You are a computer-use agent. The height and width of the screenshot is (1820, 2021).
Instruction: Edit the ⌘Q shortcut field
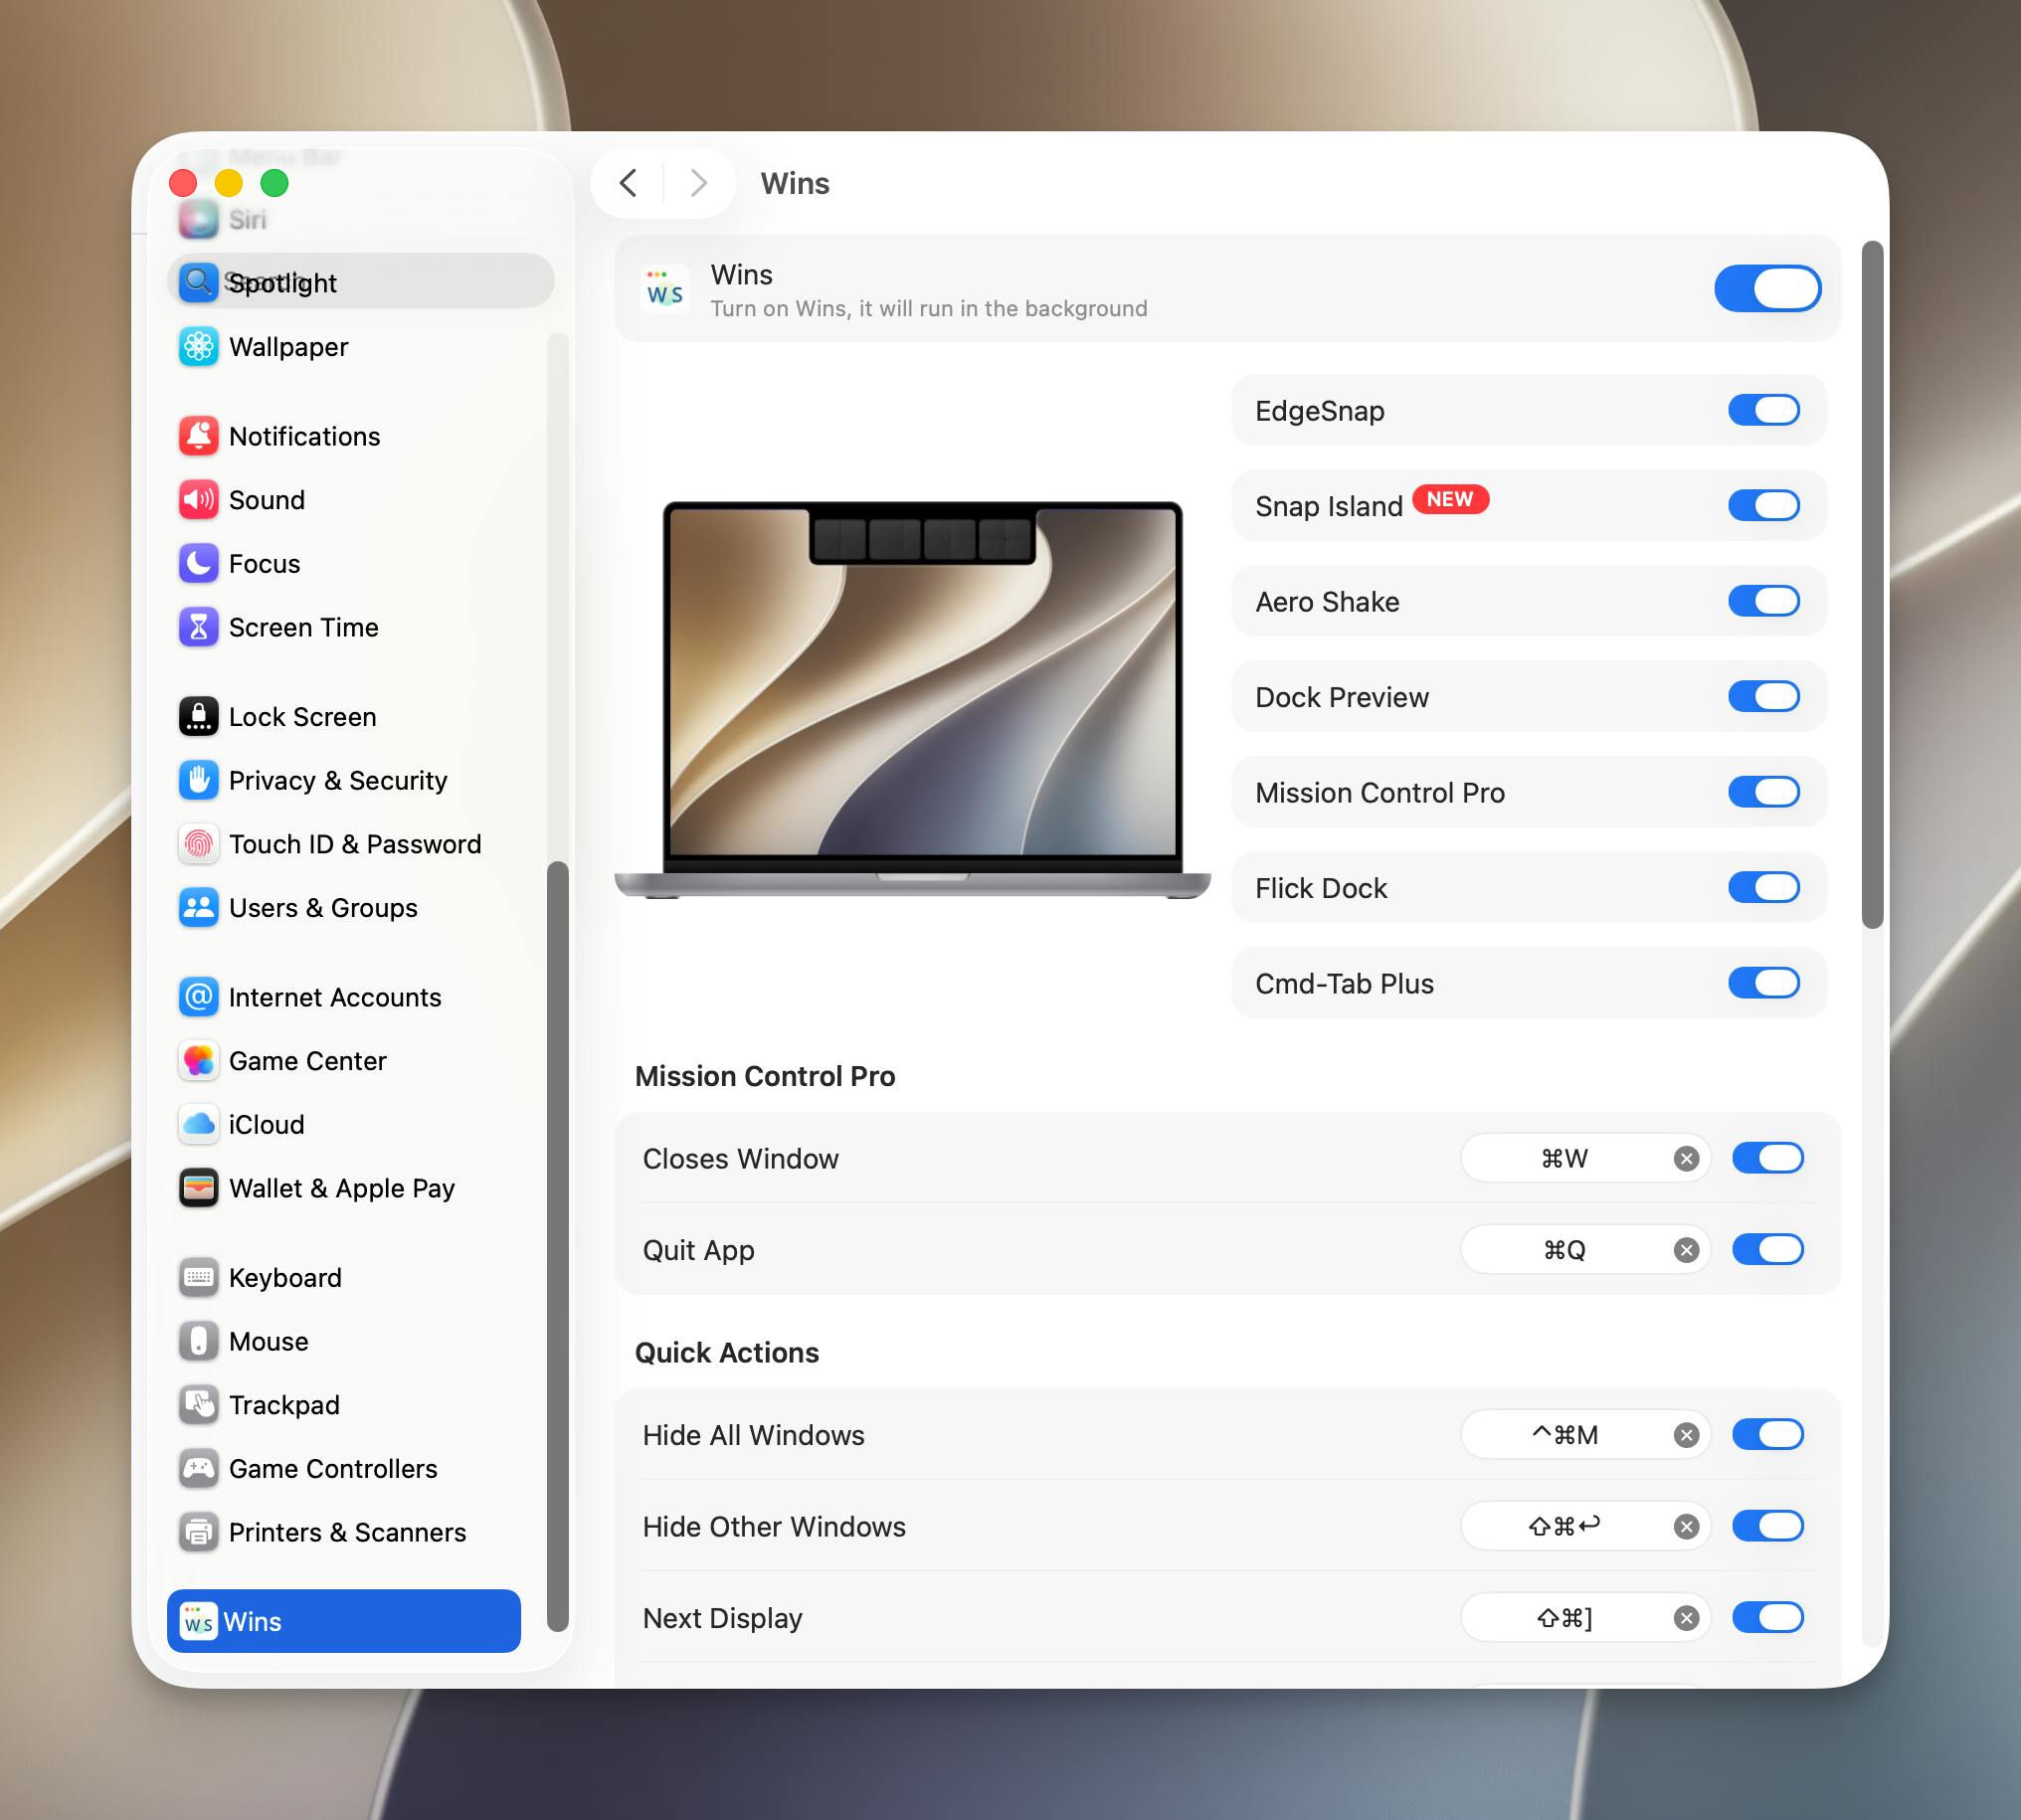click(1585, 1251)
